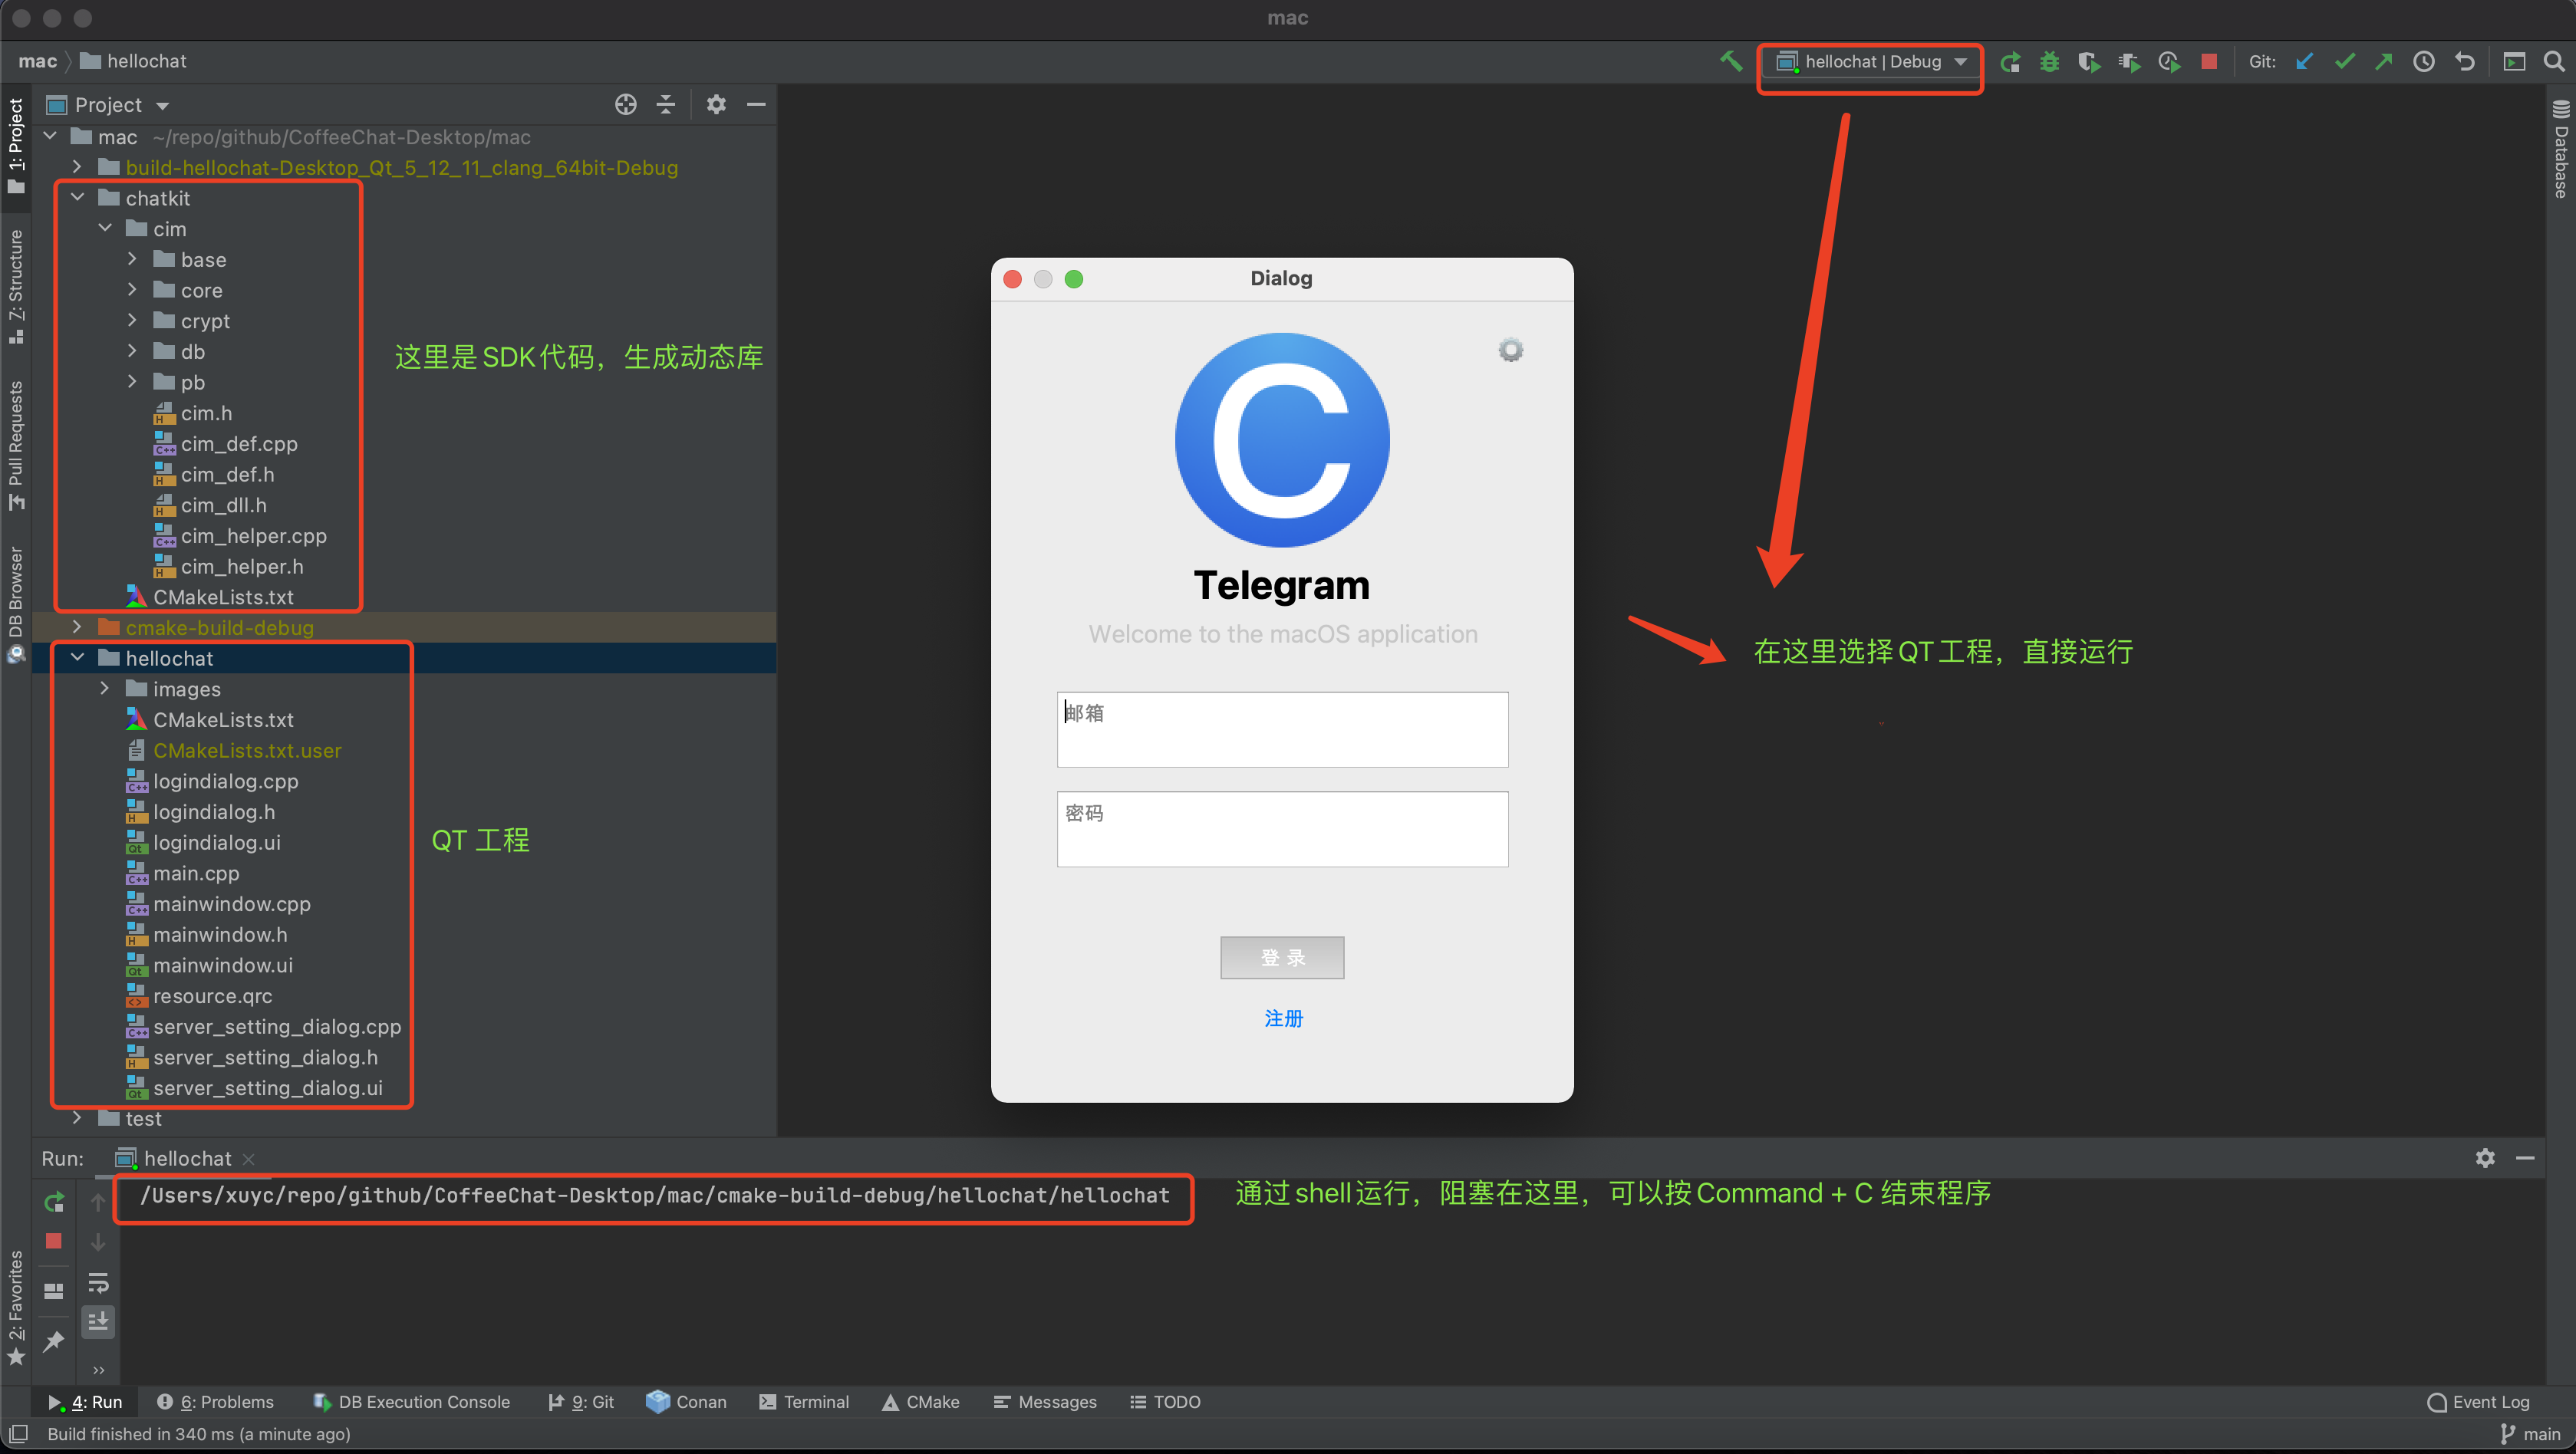Commit changes with the Git checkmark icon
The image size is (2576, 1454).
coord(2344,61)
